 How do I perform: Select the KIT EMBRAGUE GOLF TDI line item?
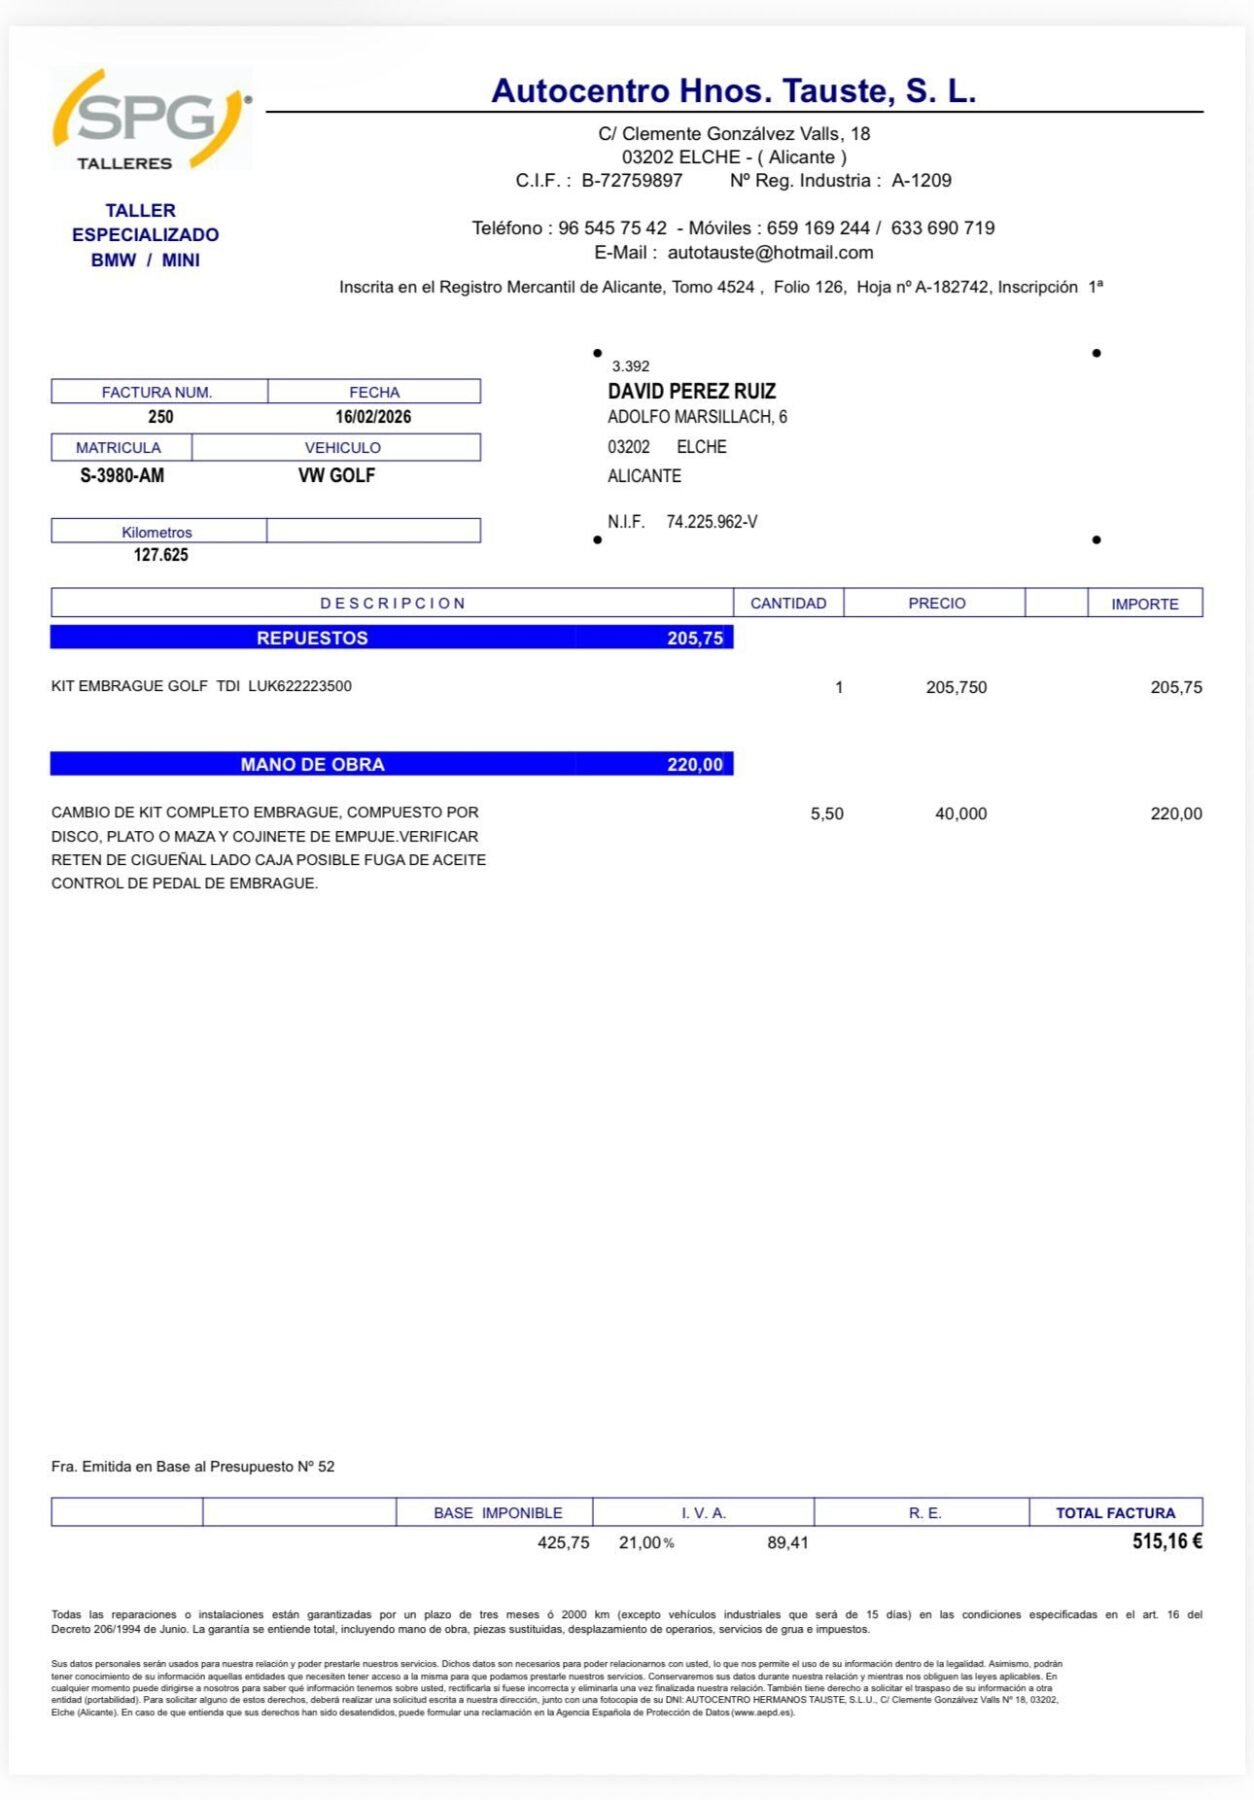click(201, 686)
